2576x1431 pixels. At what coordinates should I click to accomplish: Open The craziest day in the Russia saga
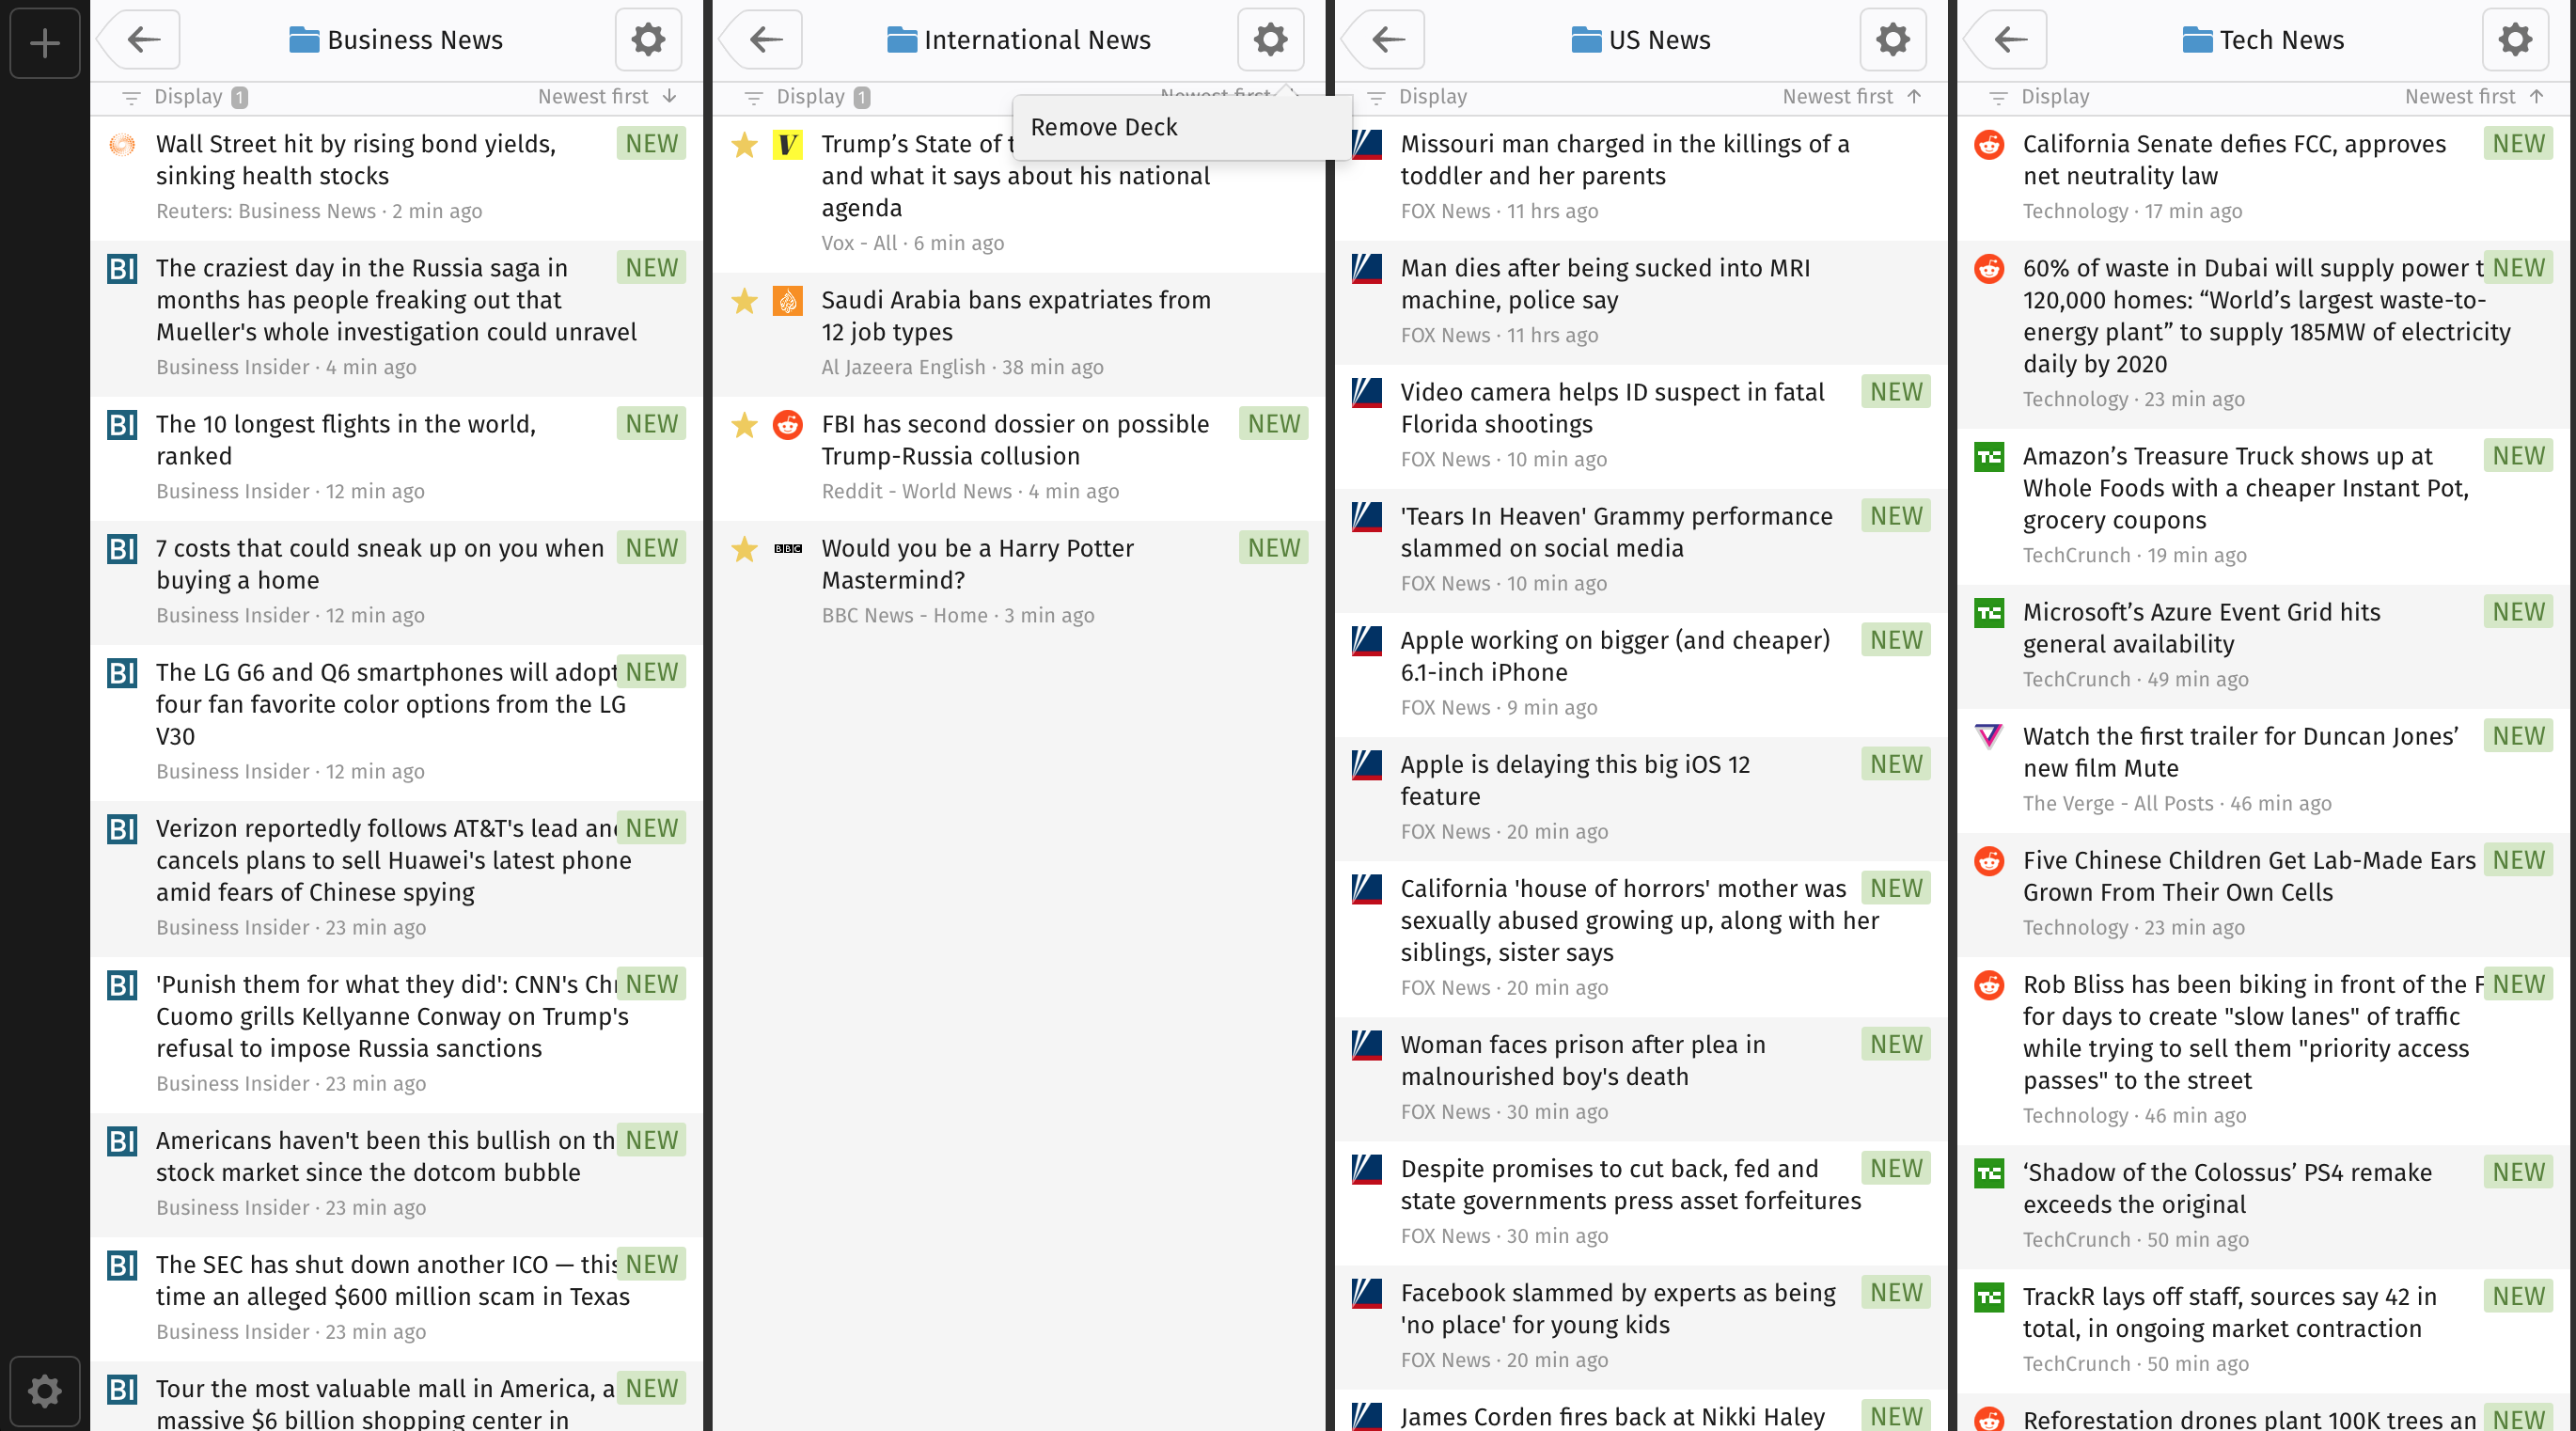pyautogui.click(x=396, y=318)
